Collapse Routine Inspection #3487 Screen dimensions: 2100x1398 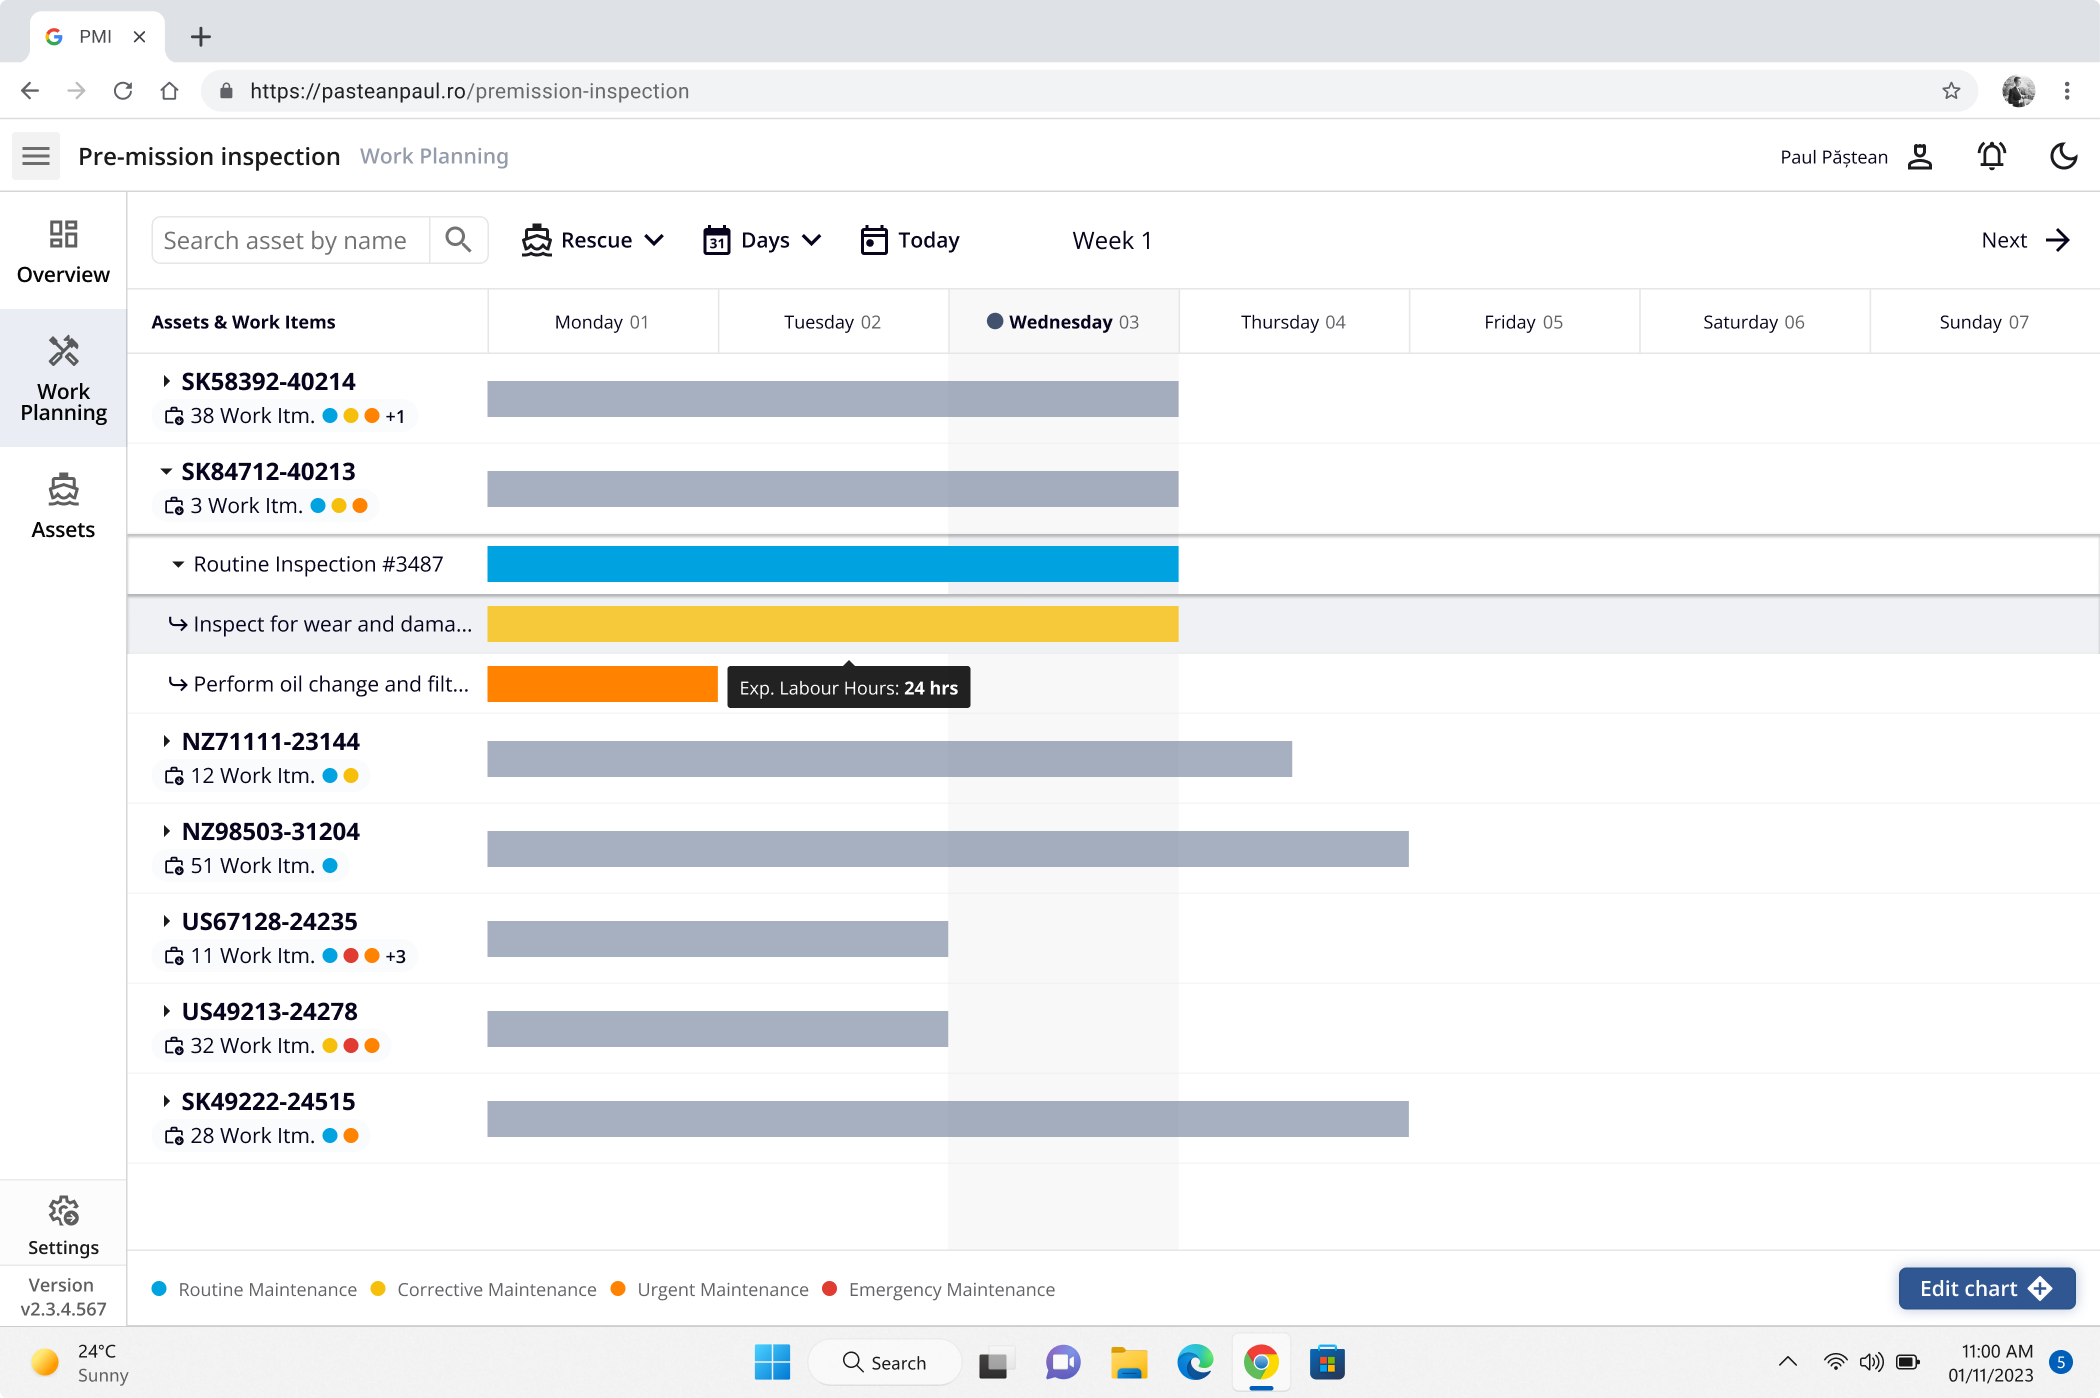point(178,564)
